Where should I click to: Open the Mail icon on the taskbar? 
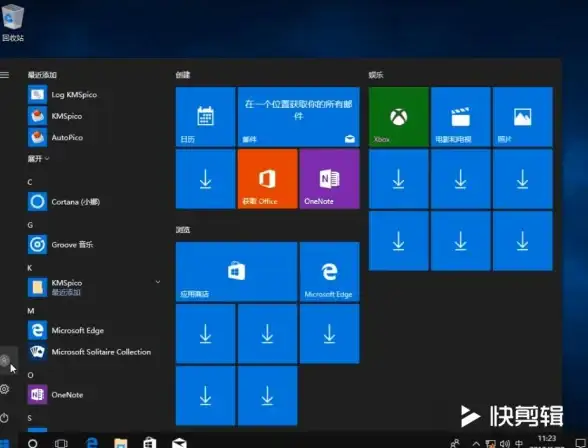point(179,443)
